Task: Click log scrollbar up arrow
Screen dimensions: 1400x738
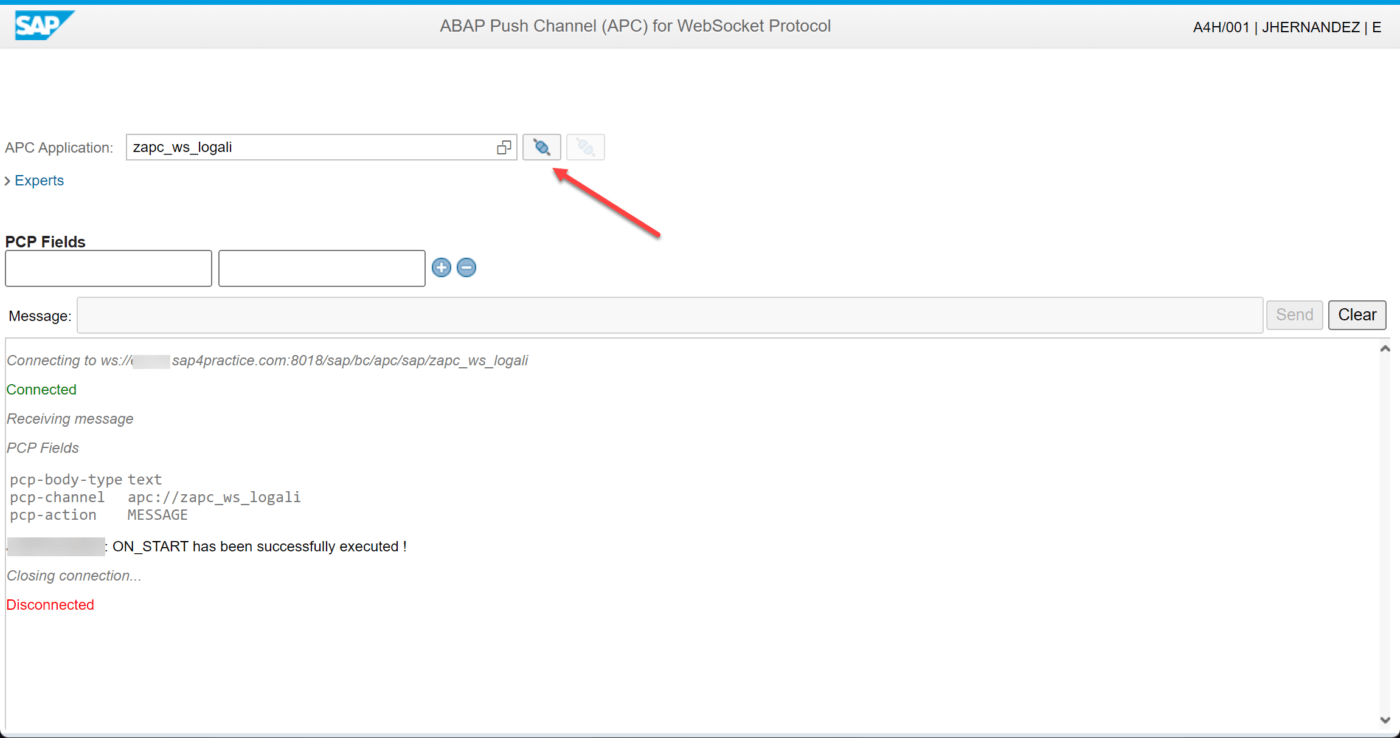Action: [1385, 349]
